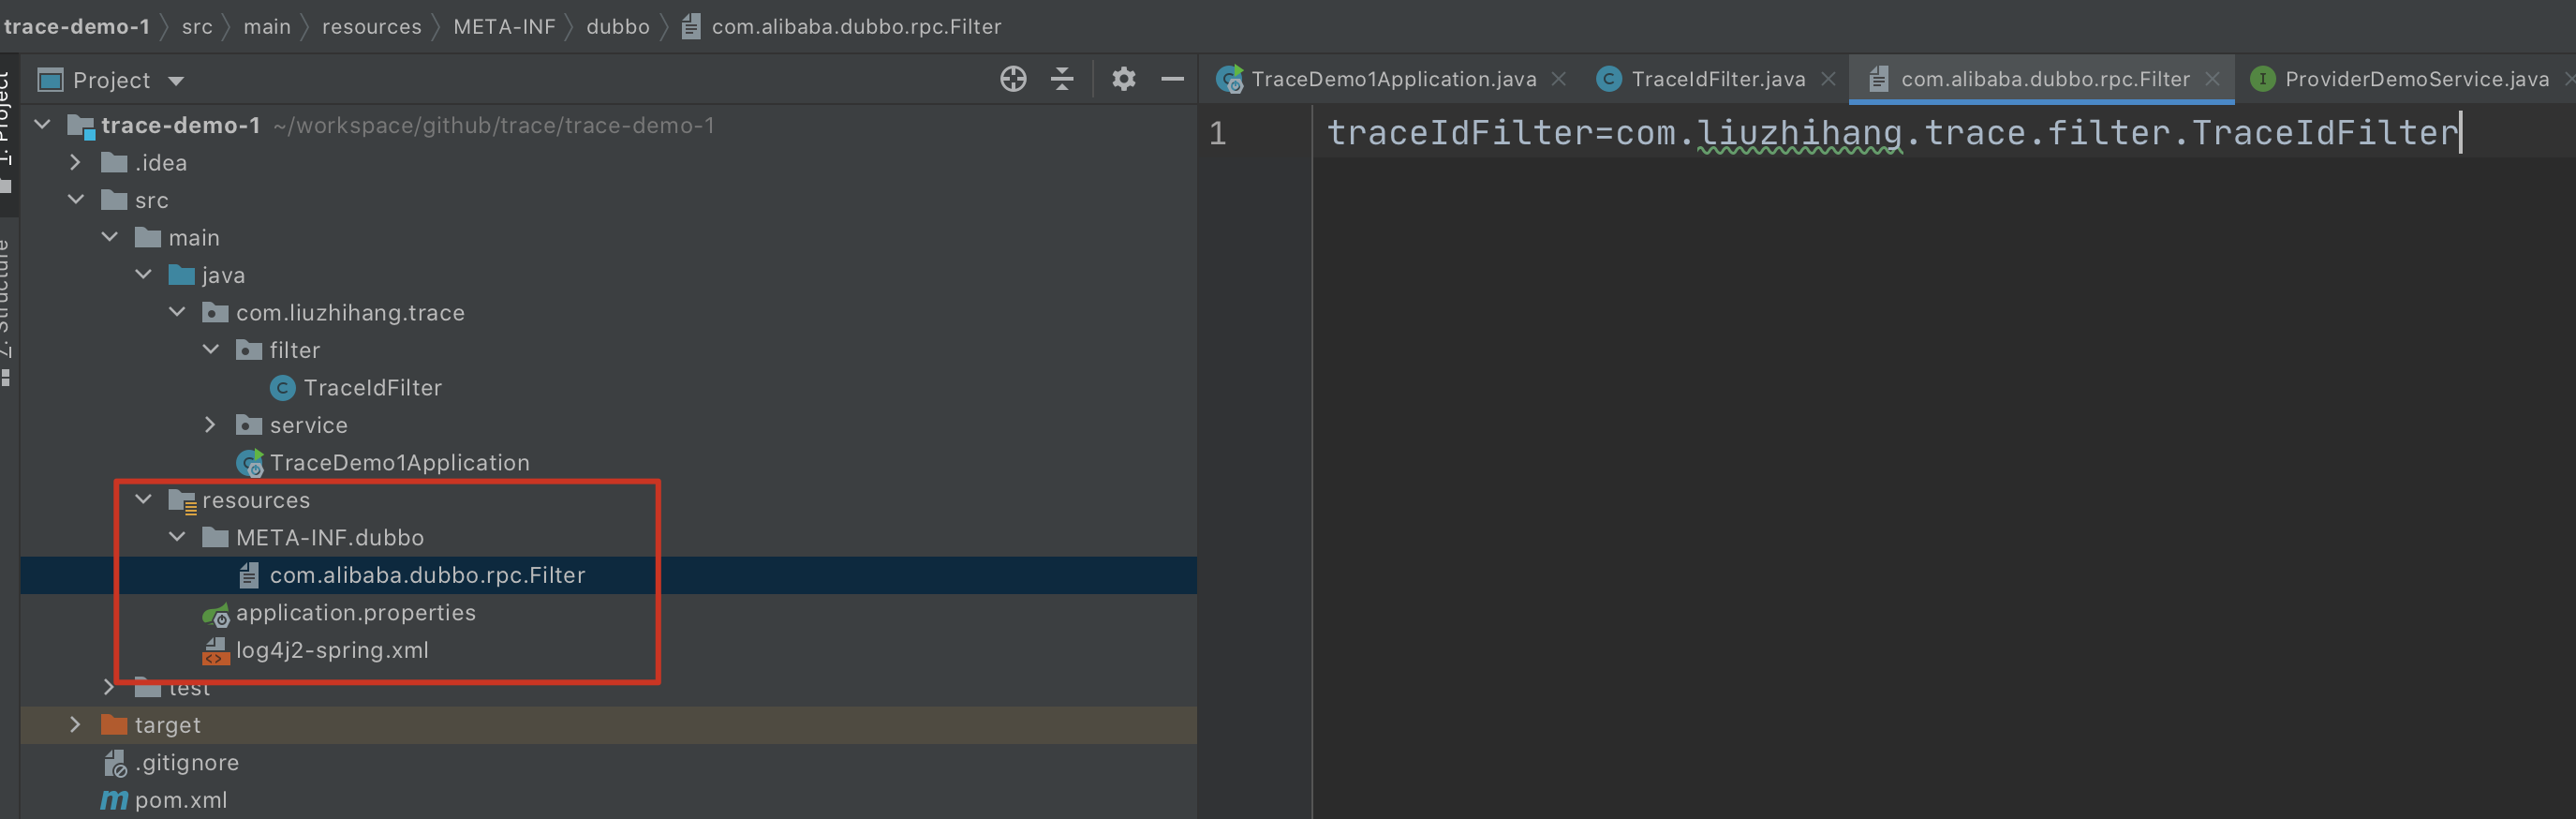Click the locate/scroll-from-source crosshair icon

1013,79
